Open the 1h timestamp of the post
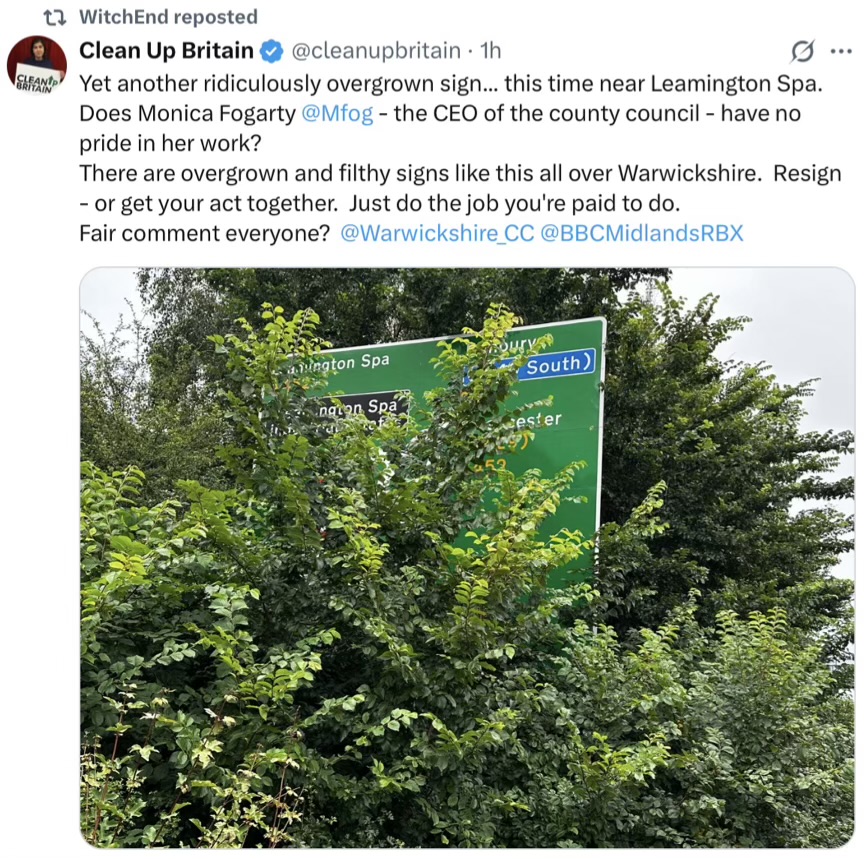Image resolution: width=864 pixels, height=859 pixels. tap(490, 51)
